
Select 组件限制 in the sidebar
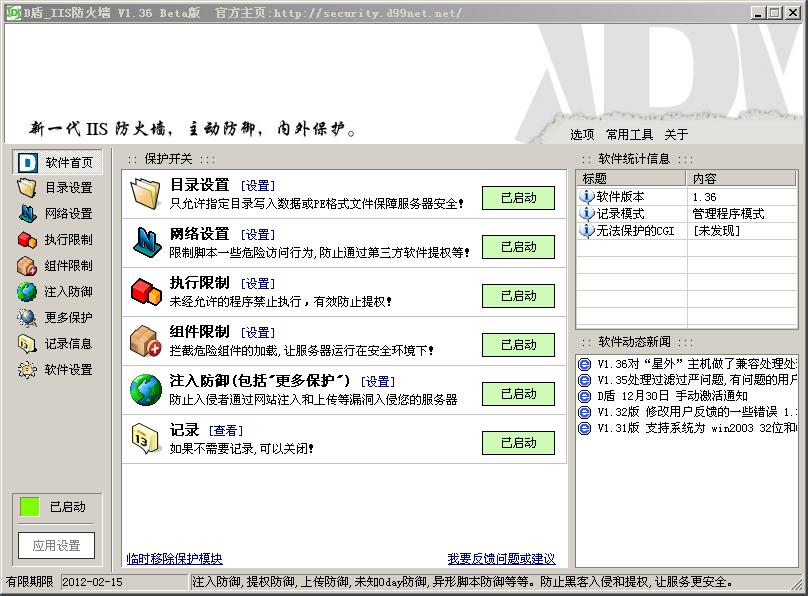click(x=55, y=266)
